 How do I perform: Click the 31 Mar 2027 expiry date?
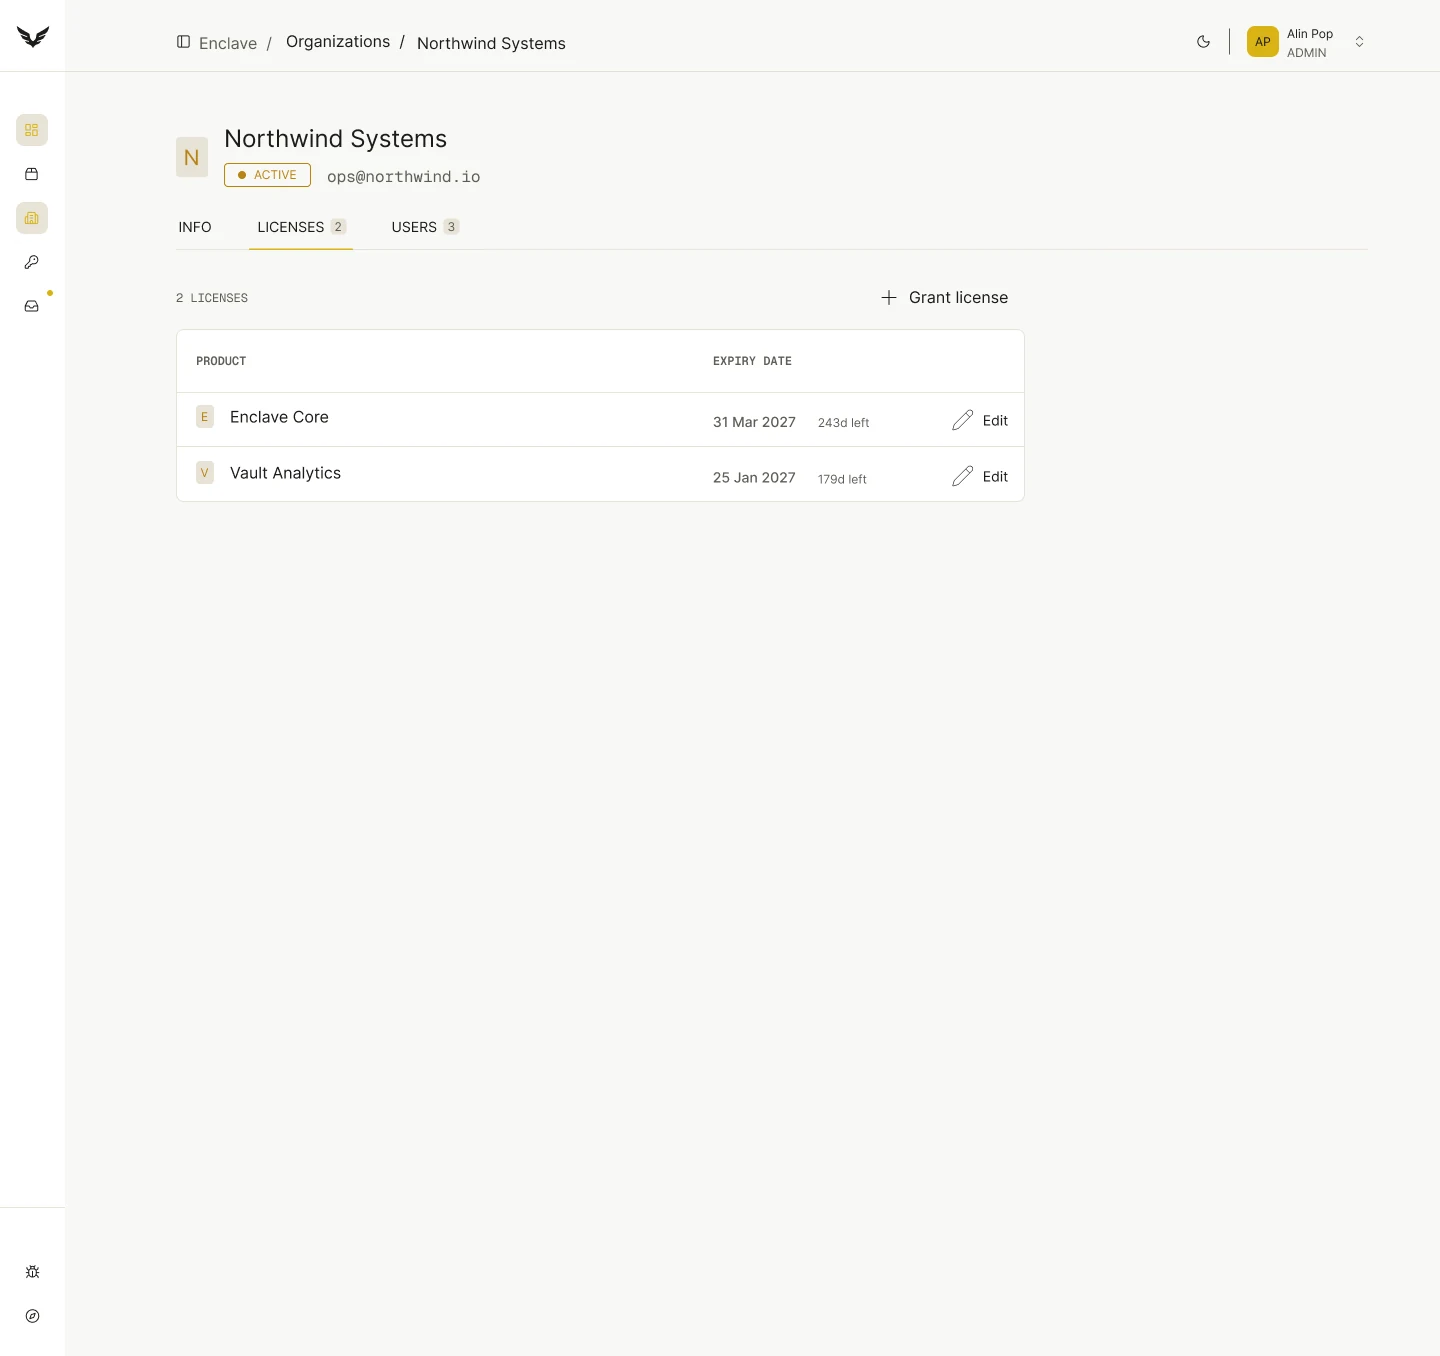pos(754,422)
